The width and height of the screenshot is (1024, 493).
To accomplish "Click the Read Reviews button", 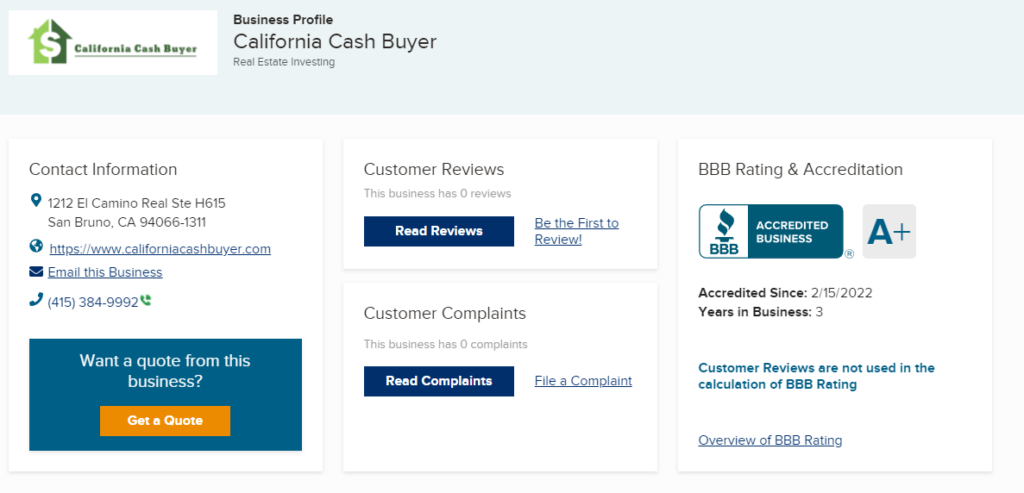I will [439, 231].
